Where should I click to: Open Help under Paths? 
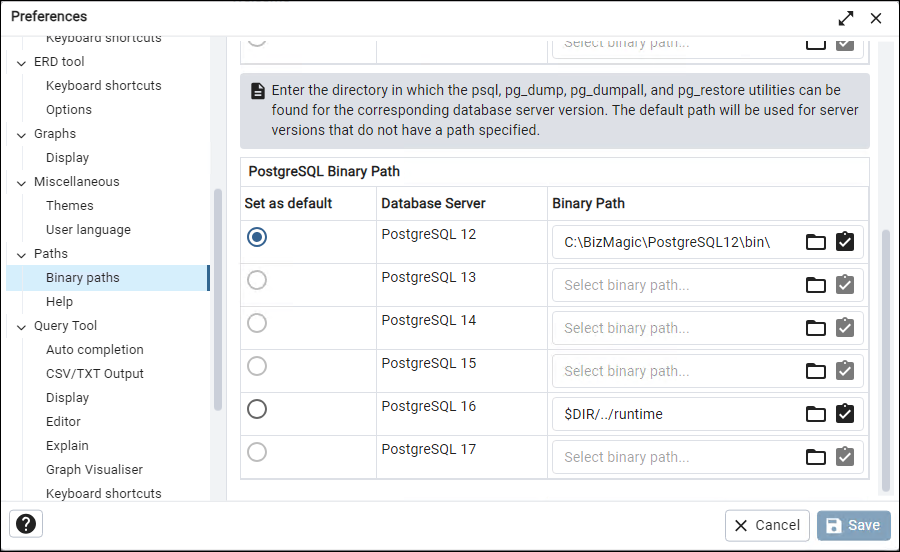click(x=59, y=302)
